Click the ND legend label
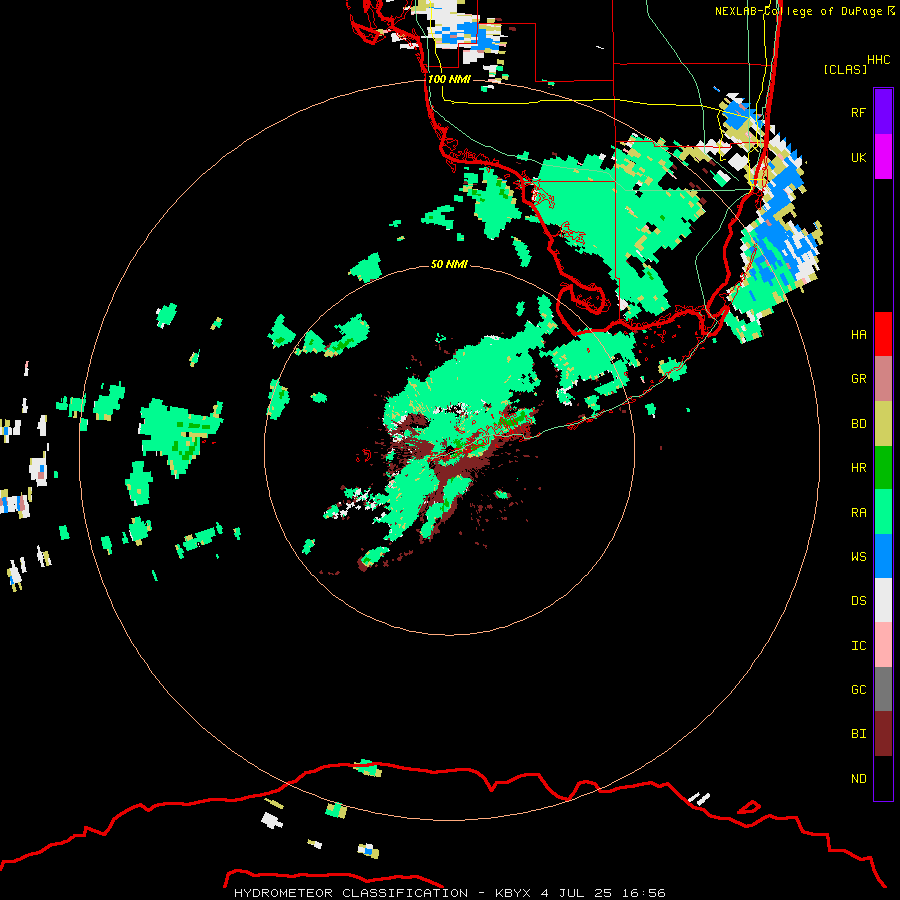 (858, 779)
